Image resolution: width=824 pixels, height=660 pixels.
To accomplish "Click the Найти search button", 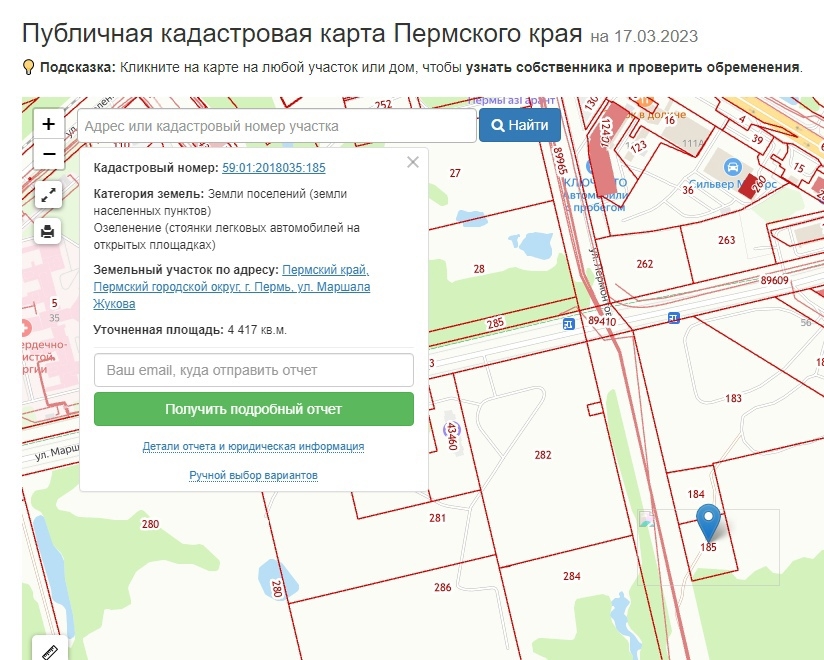I will (520, 125).
